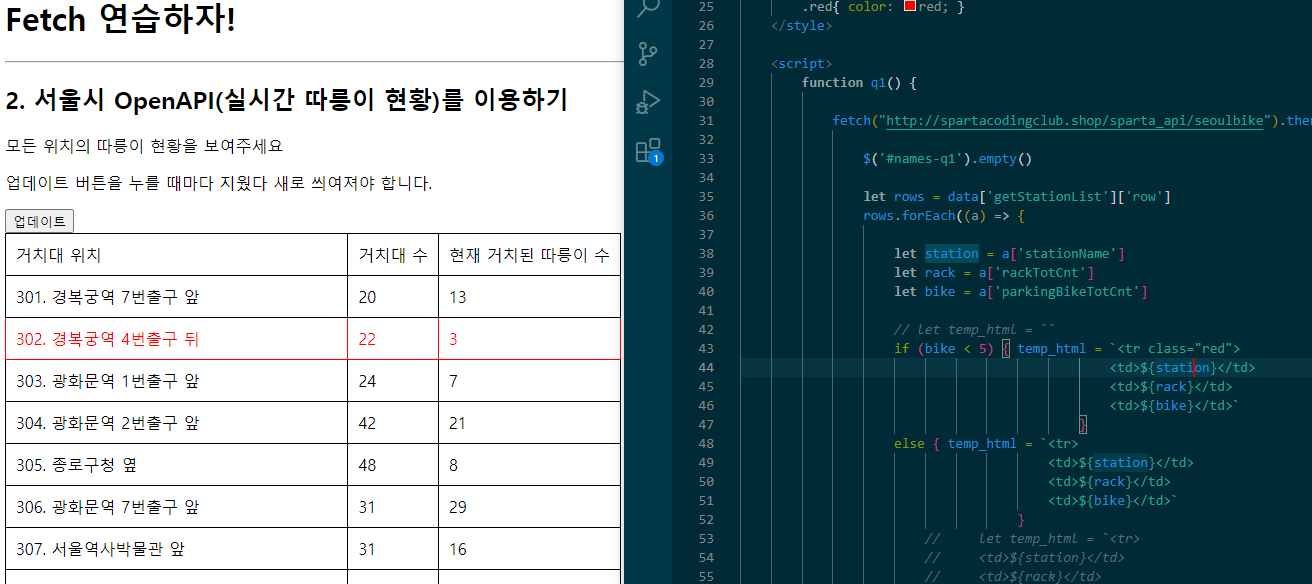The width and height of the screenshot is (1312, 584).
Task: Click the '306. 광화문역 7번출구 앞' cell
Action: (176, 507)
